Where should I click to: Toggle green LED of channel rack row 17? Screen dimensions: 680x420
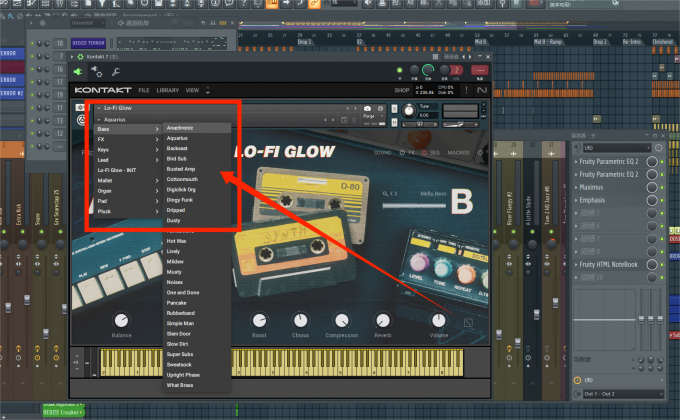[32, 82]
